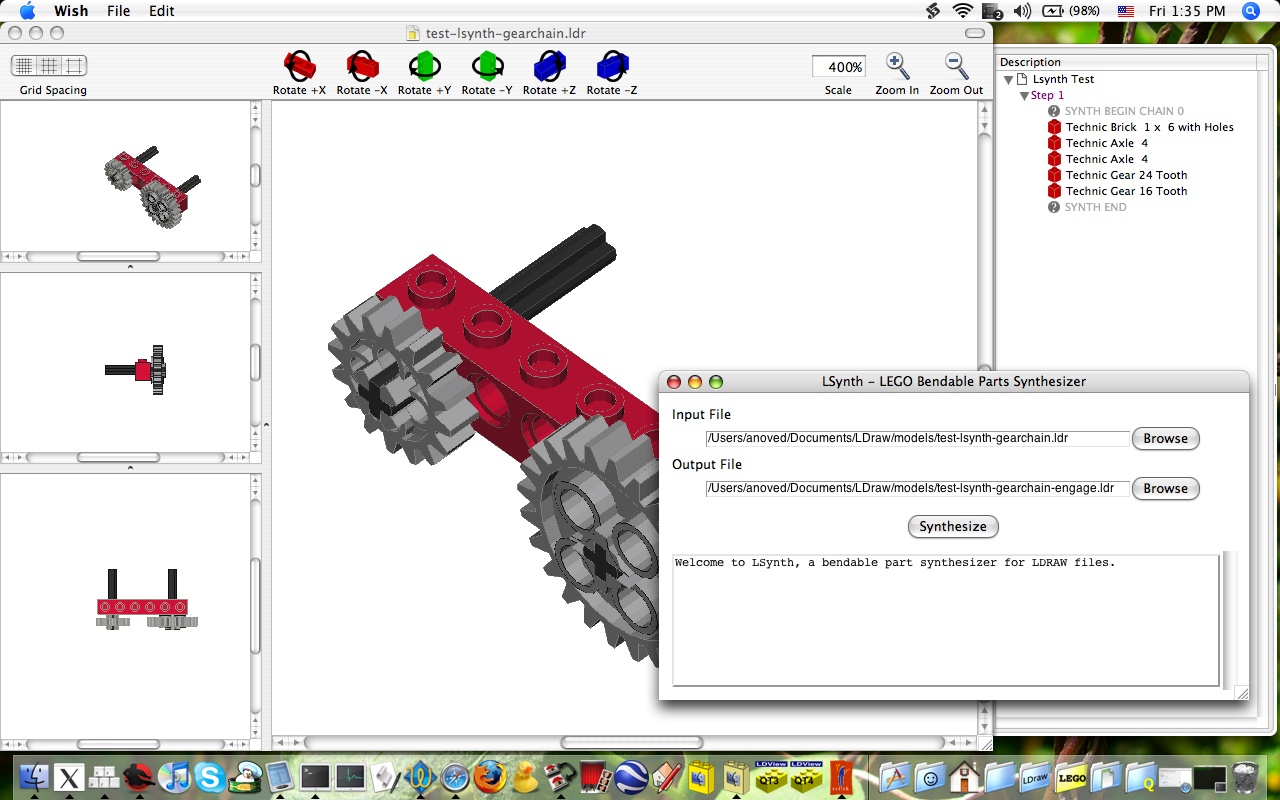Open the LDraw folder in the Dock
The image size is (1280, 800).
tap(1035, 777)
